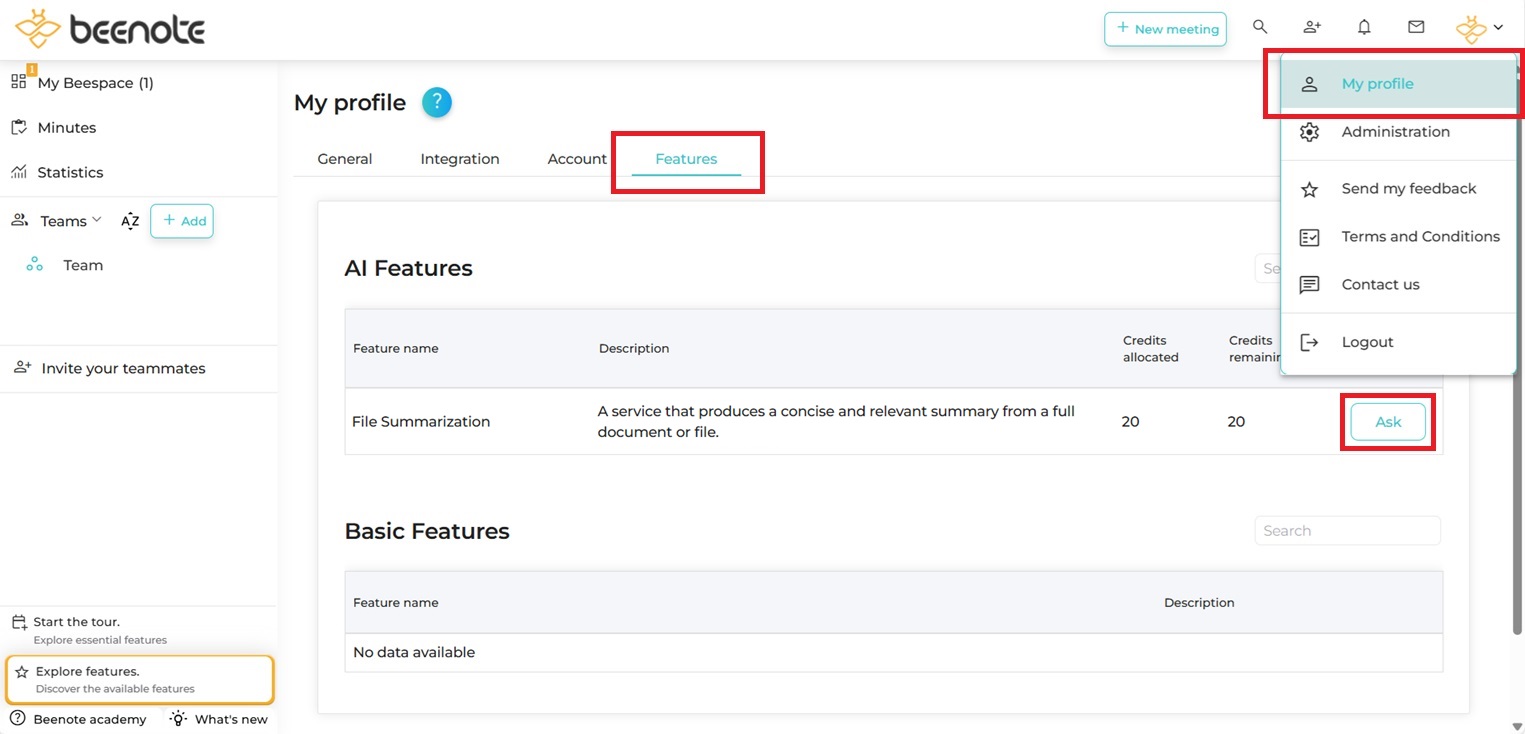The image size is (1525, 734).
Task: Choose Administration from the user menu
Action: [x=1395, y=132]
